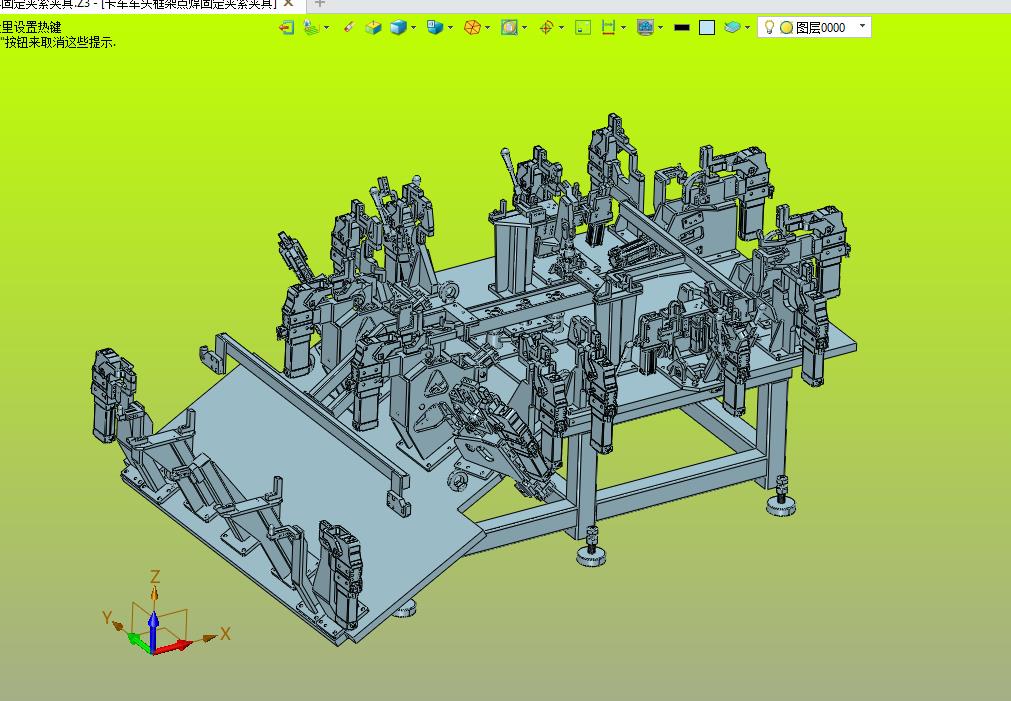
Task: Close the current document tab
Action: click(x=288, y=4)
